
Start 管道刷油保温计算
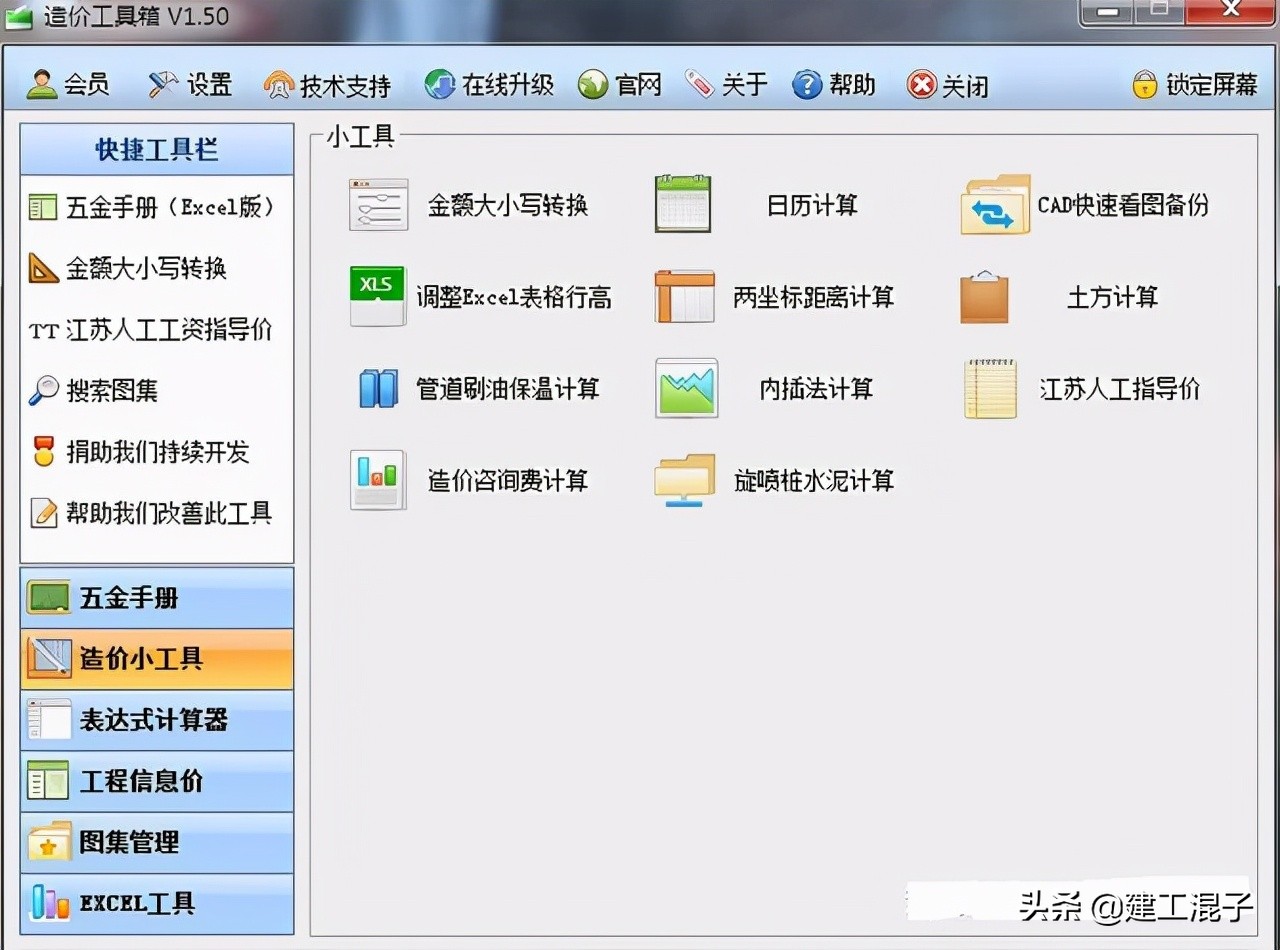tap(510, 389)
